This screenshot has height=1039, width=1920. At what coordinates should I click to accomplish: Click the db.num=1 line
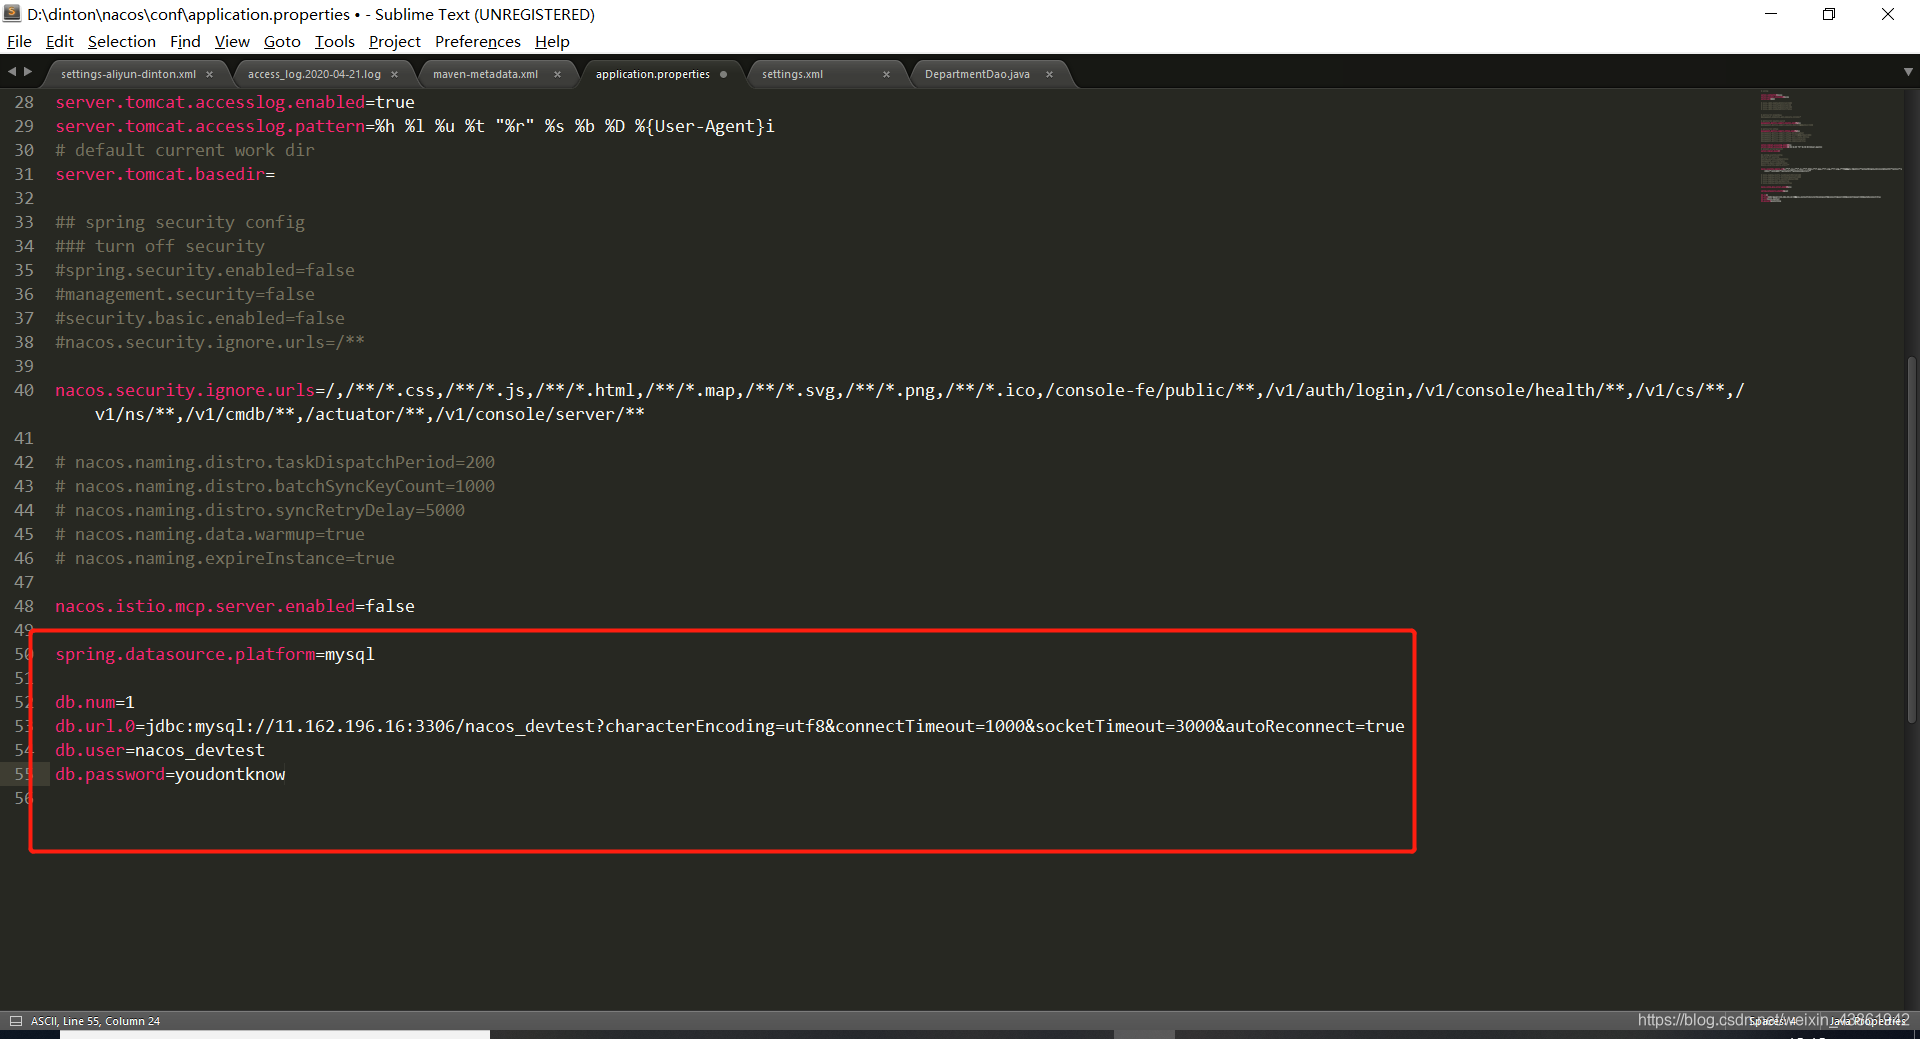95,702
